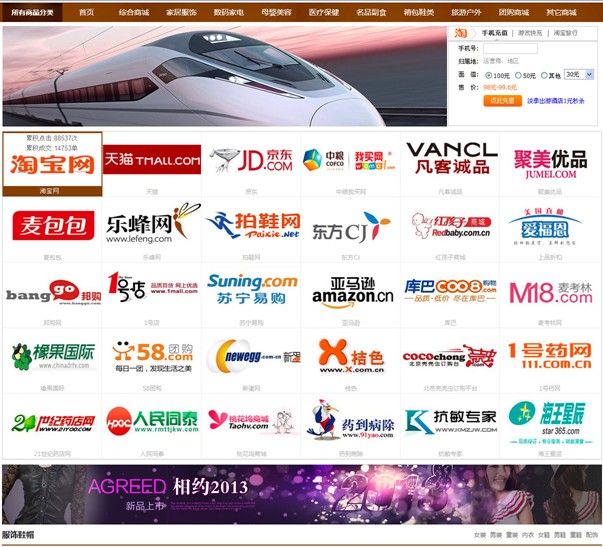Open the banggo 邦购 logo
This screenshot has height=547, width=603.
53,293
